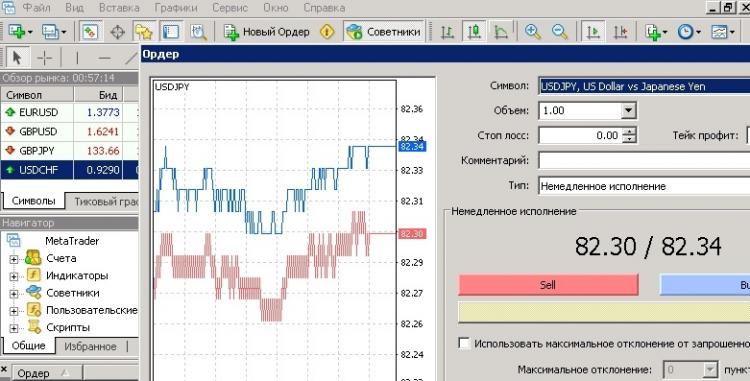Expand the Индикаторы tree node
Image resolution: width=750 pixels, height=381 pixels.
pos(13,276)
